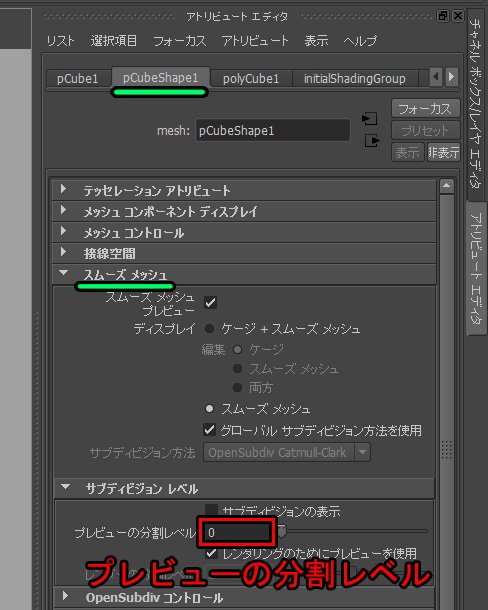Click the プレビューの分割レベル value field

pos(237,532)
